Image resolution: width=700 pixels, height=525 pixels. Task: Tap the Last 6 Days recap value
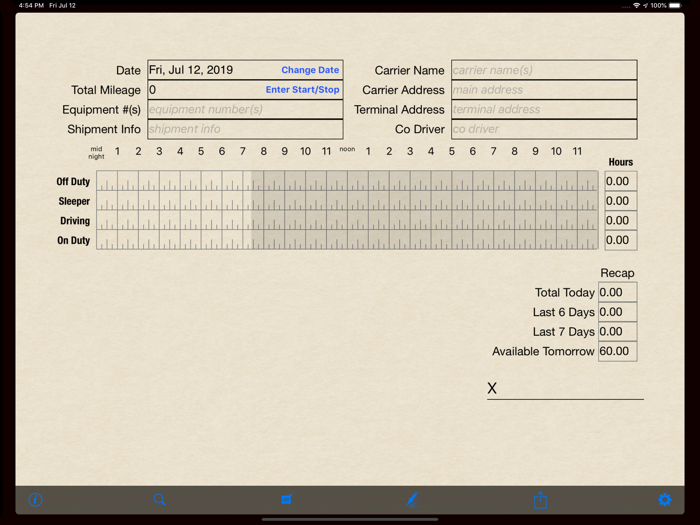point(617,312)
